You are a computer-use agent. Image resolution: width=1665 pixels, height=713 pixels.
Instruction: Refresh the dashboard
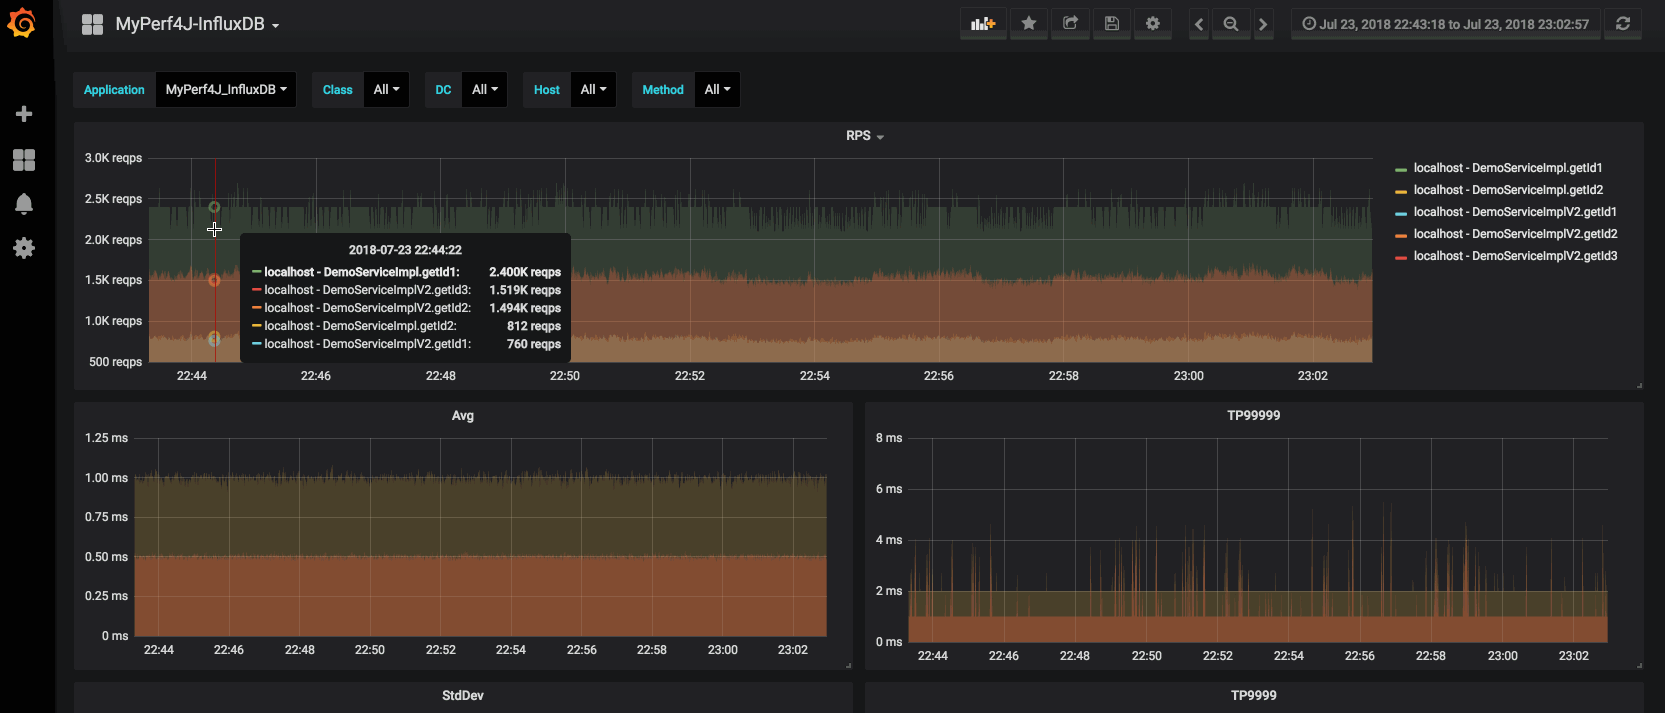[1623, 24]
